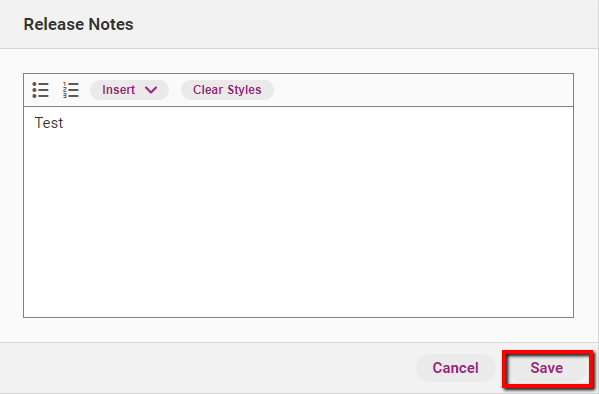Toggle unordered bullet list icon in toolbar
This screenshot has height=394, width=599.
pyautogui.click(x=40, y=90)
